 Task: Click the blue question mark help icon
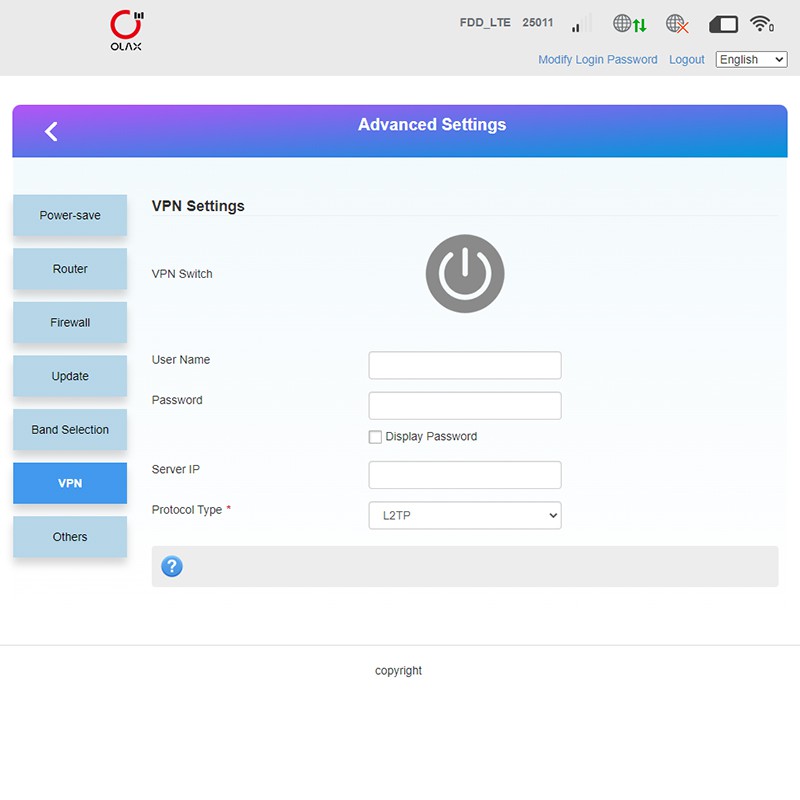click(172, 567)
